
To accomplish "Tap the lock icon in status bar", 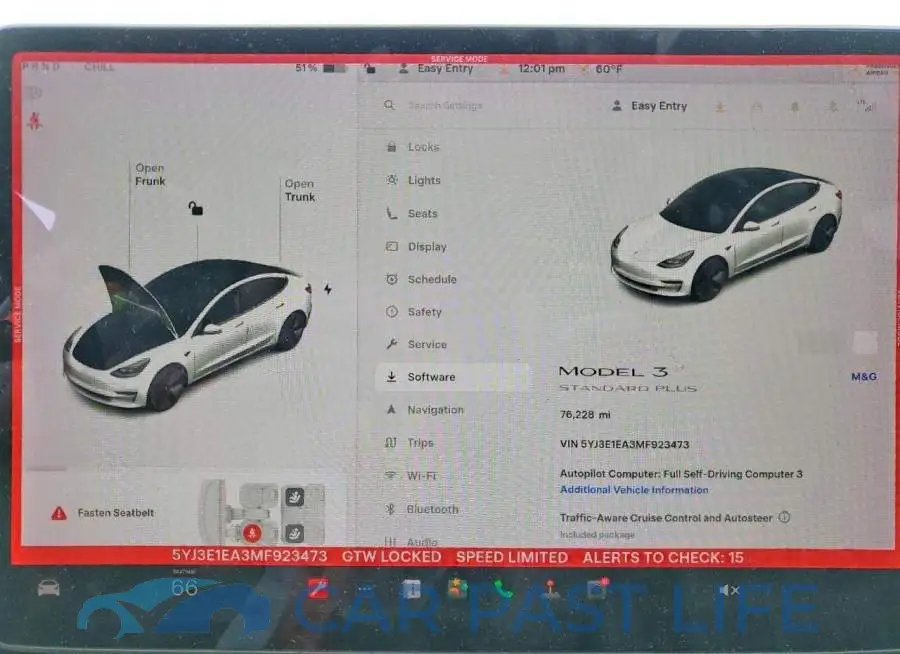I will click(370, 69).
